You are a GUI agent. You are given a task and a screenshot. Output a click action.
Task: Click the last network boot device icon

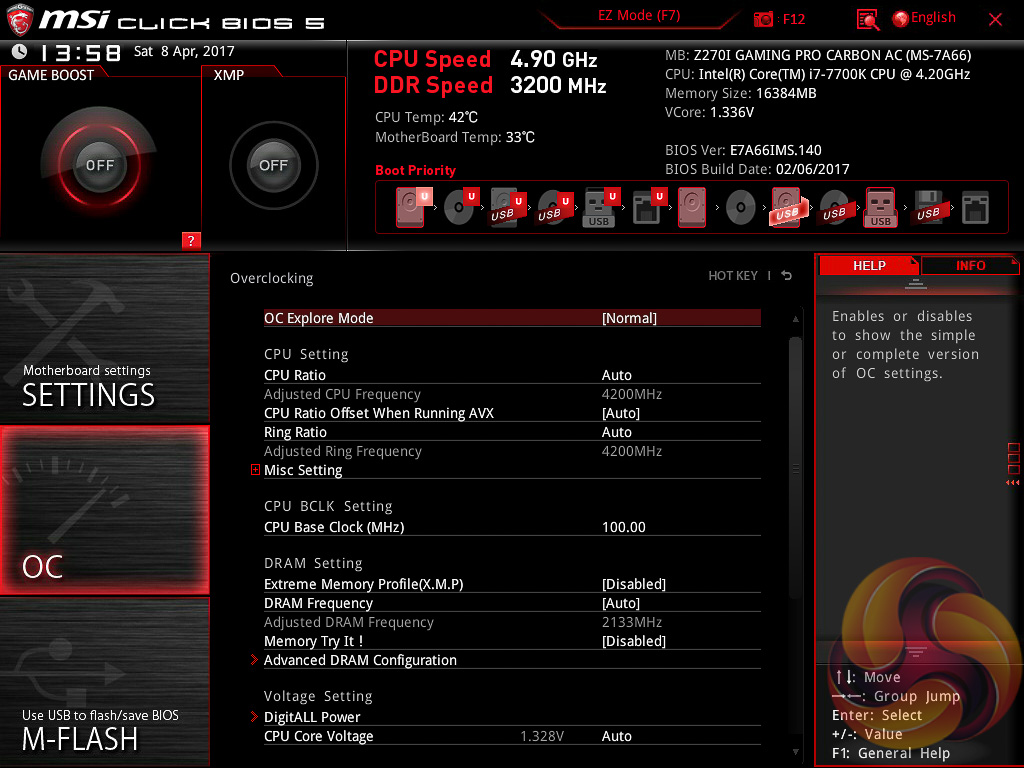[974, 208]
